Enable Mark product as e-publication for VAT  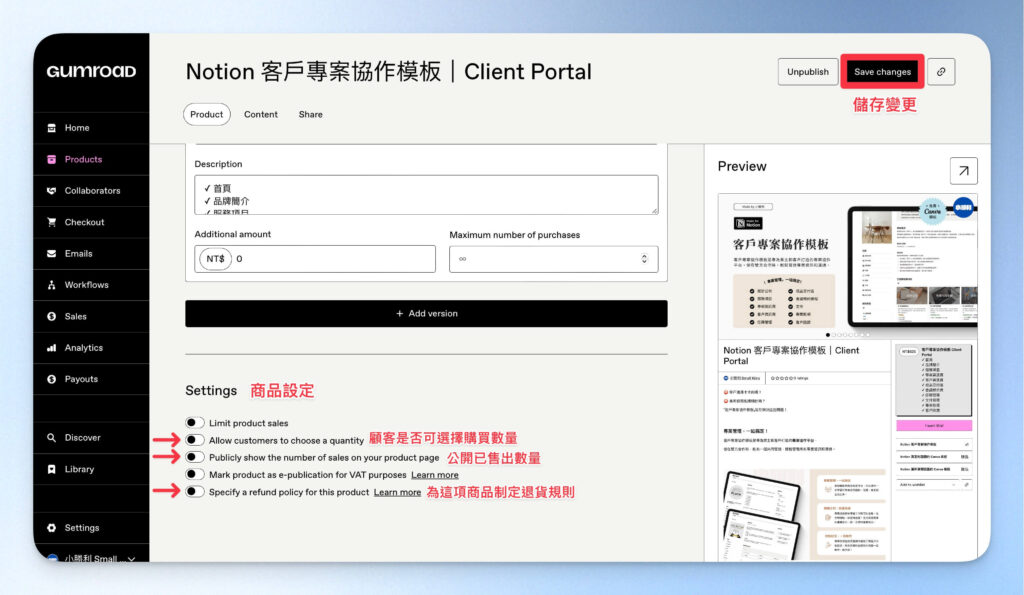click(x=195, y=474)
